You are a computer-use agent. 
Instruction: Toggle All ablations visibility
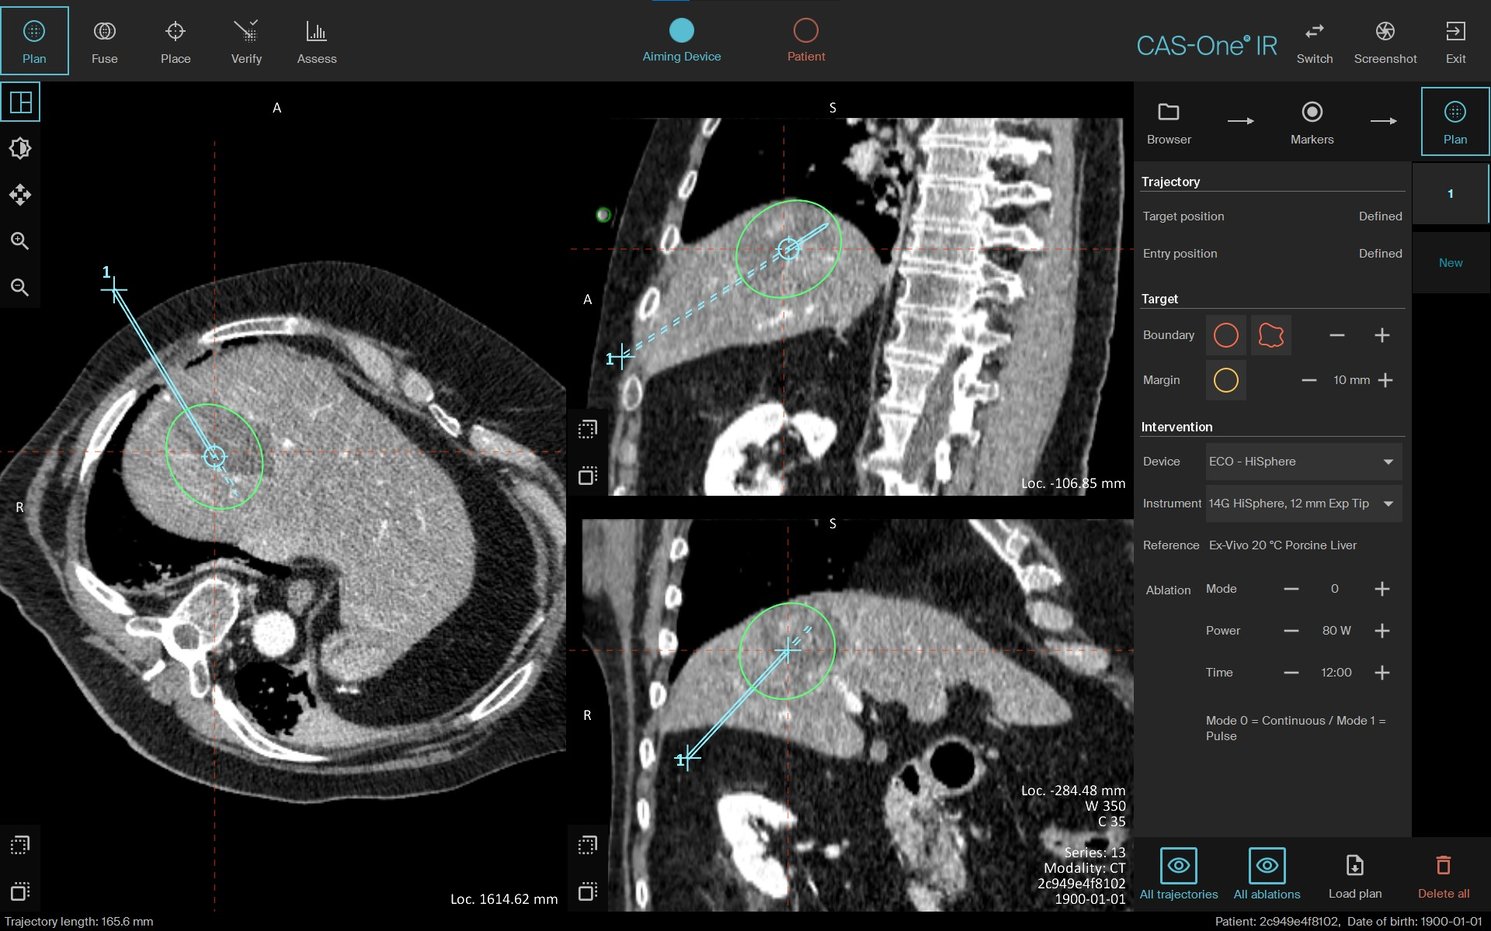[1266, 873]
